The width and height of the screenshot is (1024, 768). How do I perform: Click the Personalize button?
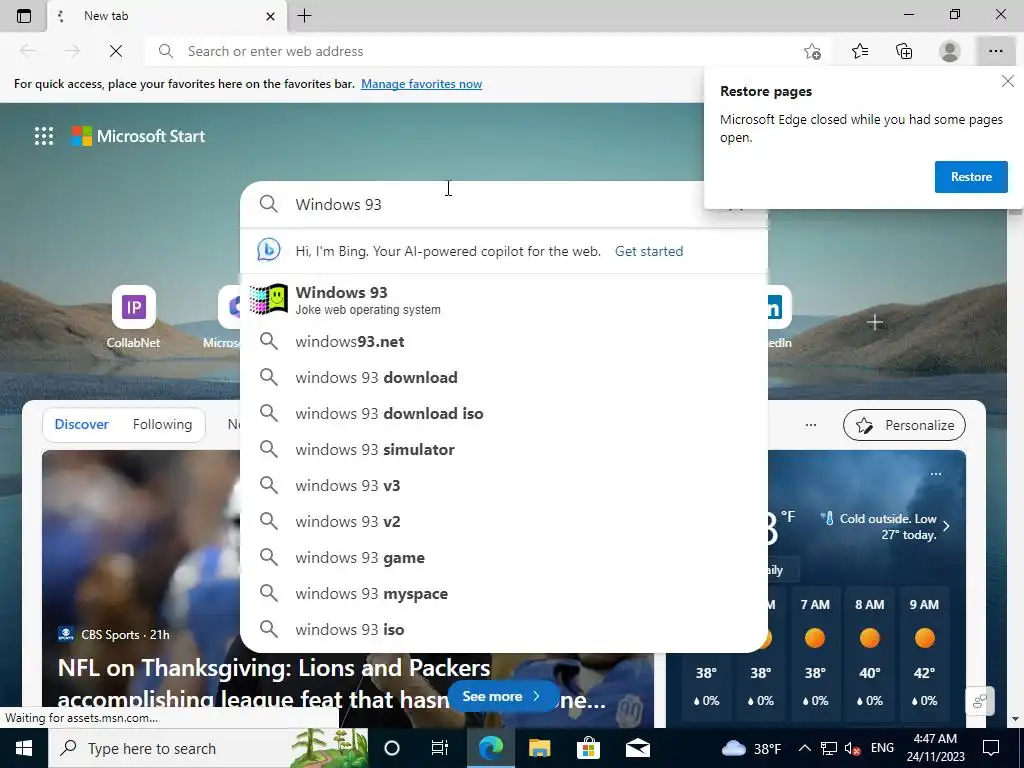click(904, 425)
